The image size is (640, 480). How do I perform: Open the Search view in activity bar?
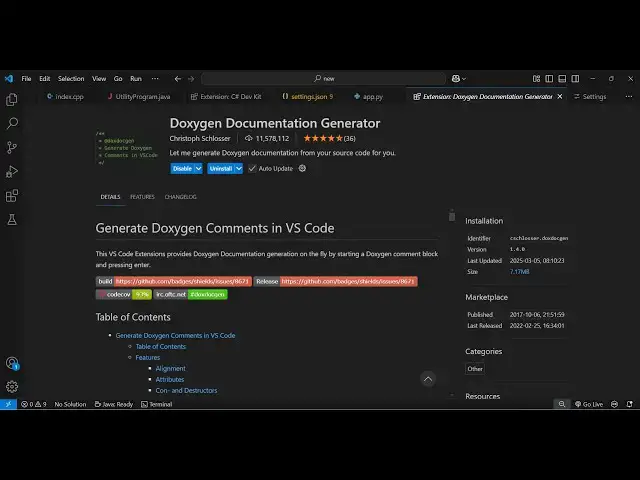point(12,123)
